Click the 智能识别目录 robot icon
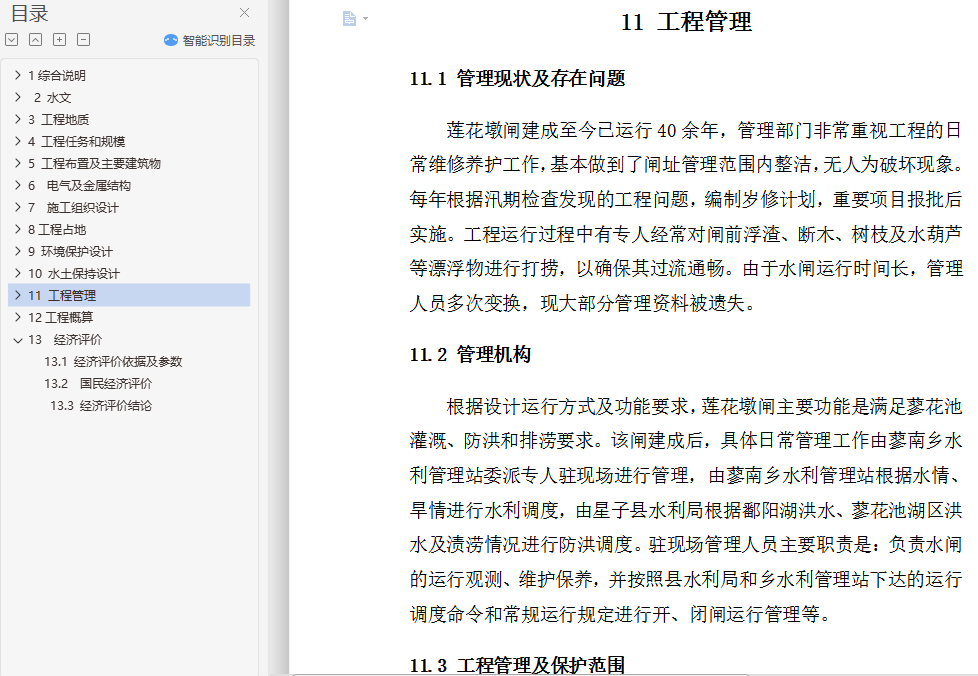The width and height of the screenshot is (978, 676). pyautogui.click(x=171, y=41)
